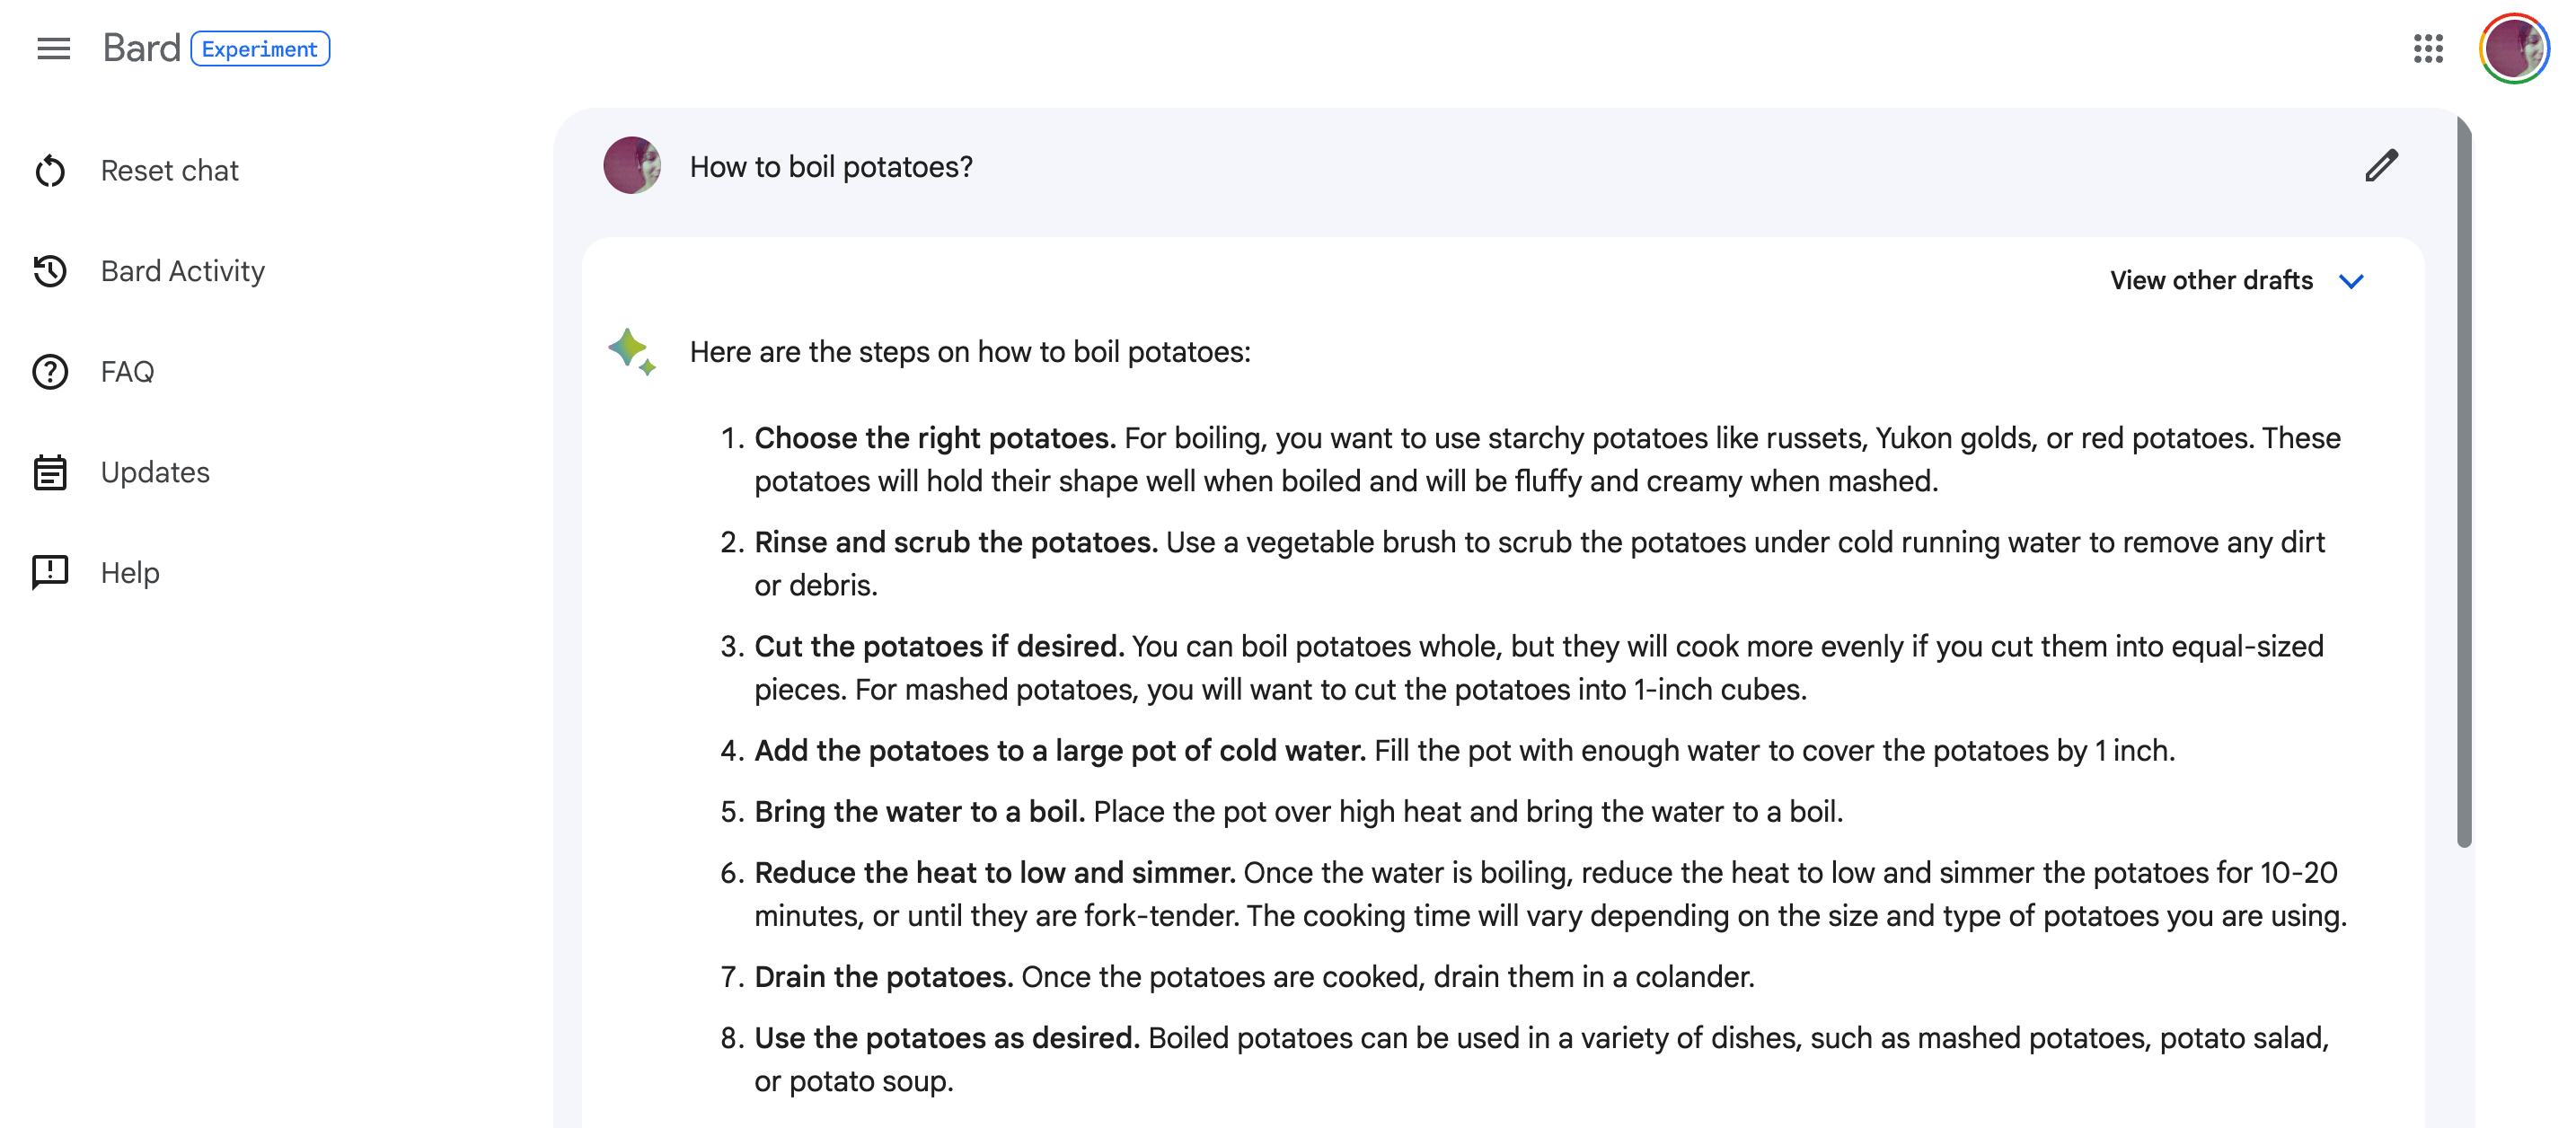Click the user avatar beside the prompt

tap(632, 166)
